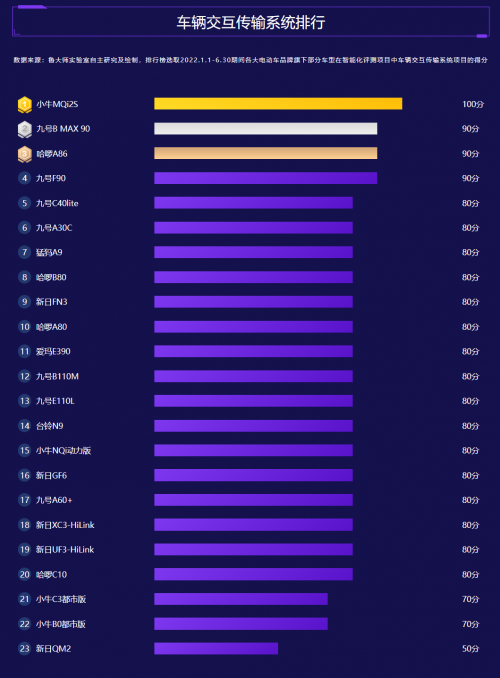Click the 新日XC3-HiLink model label
This screenshot has height=678, width=500.
[x=65, y=525]
